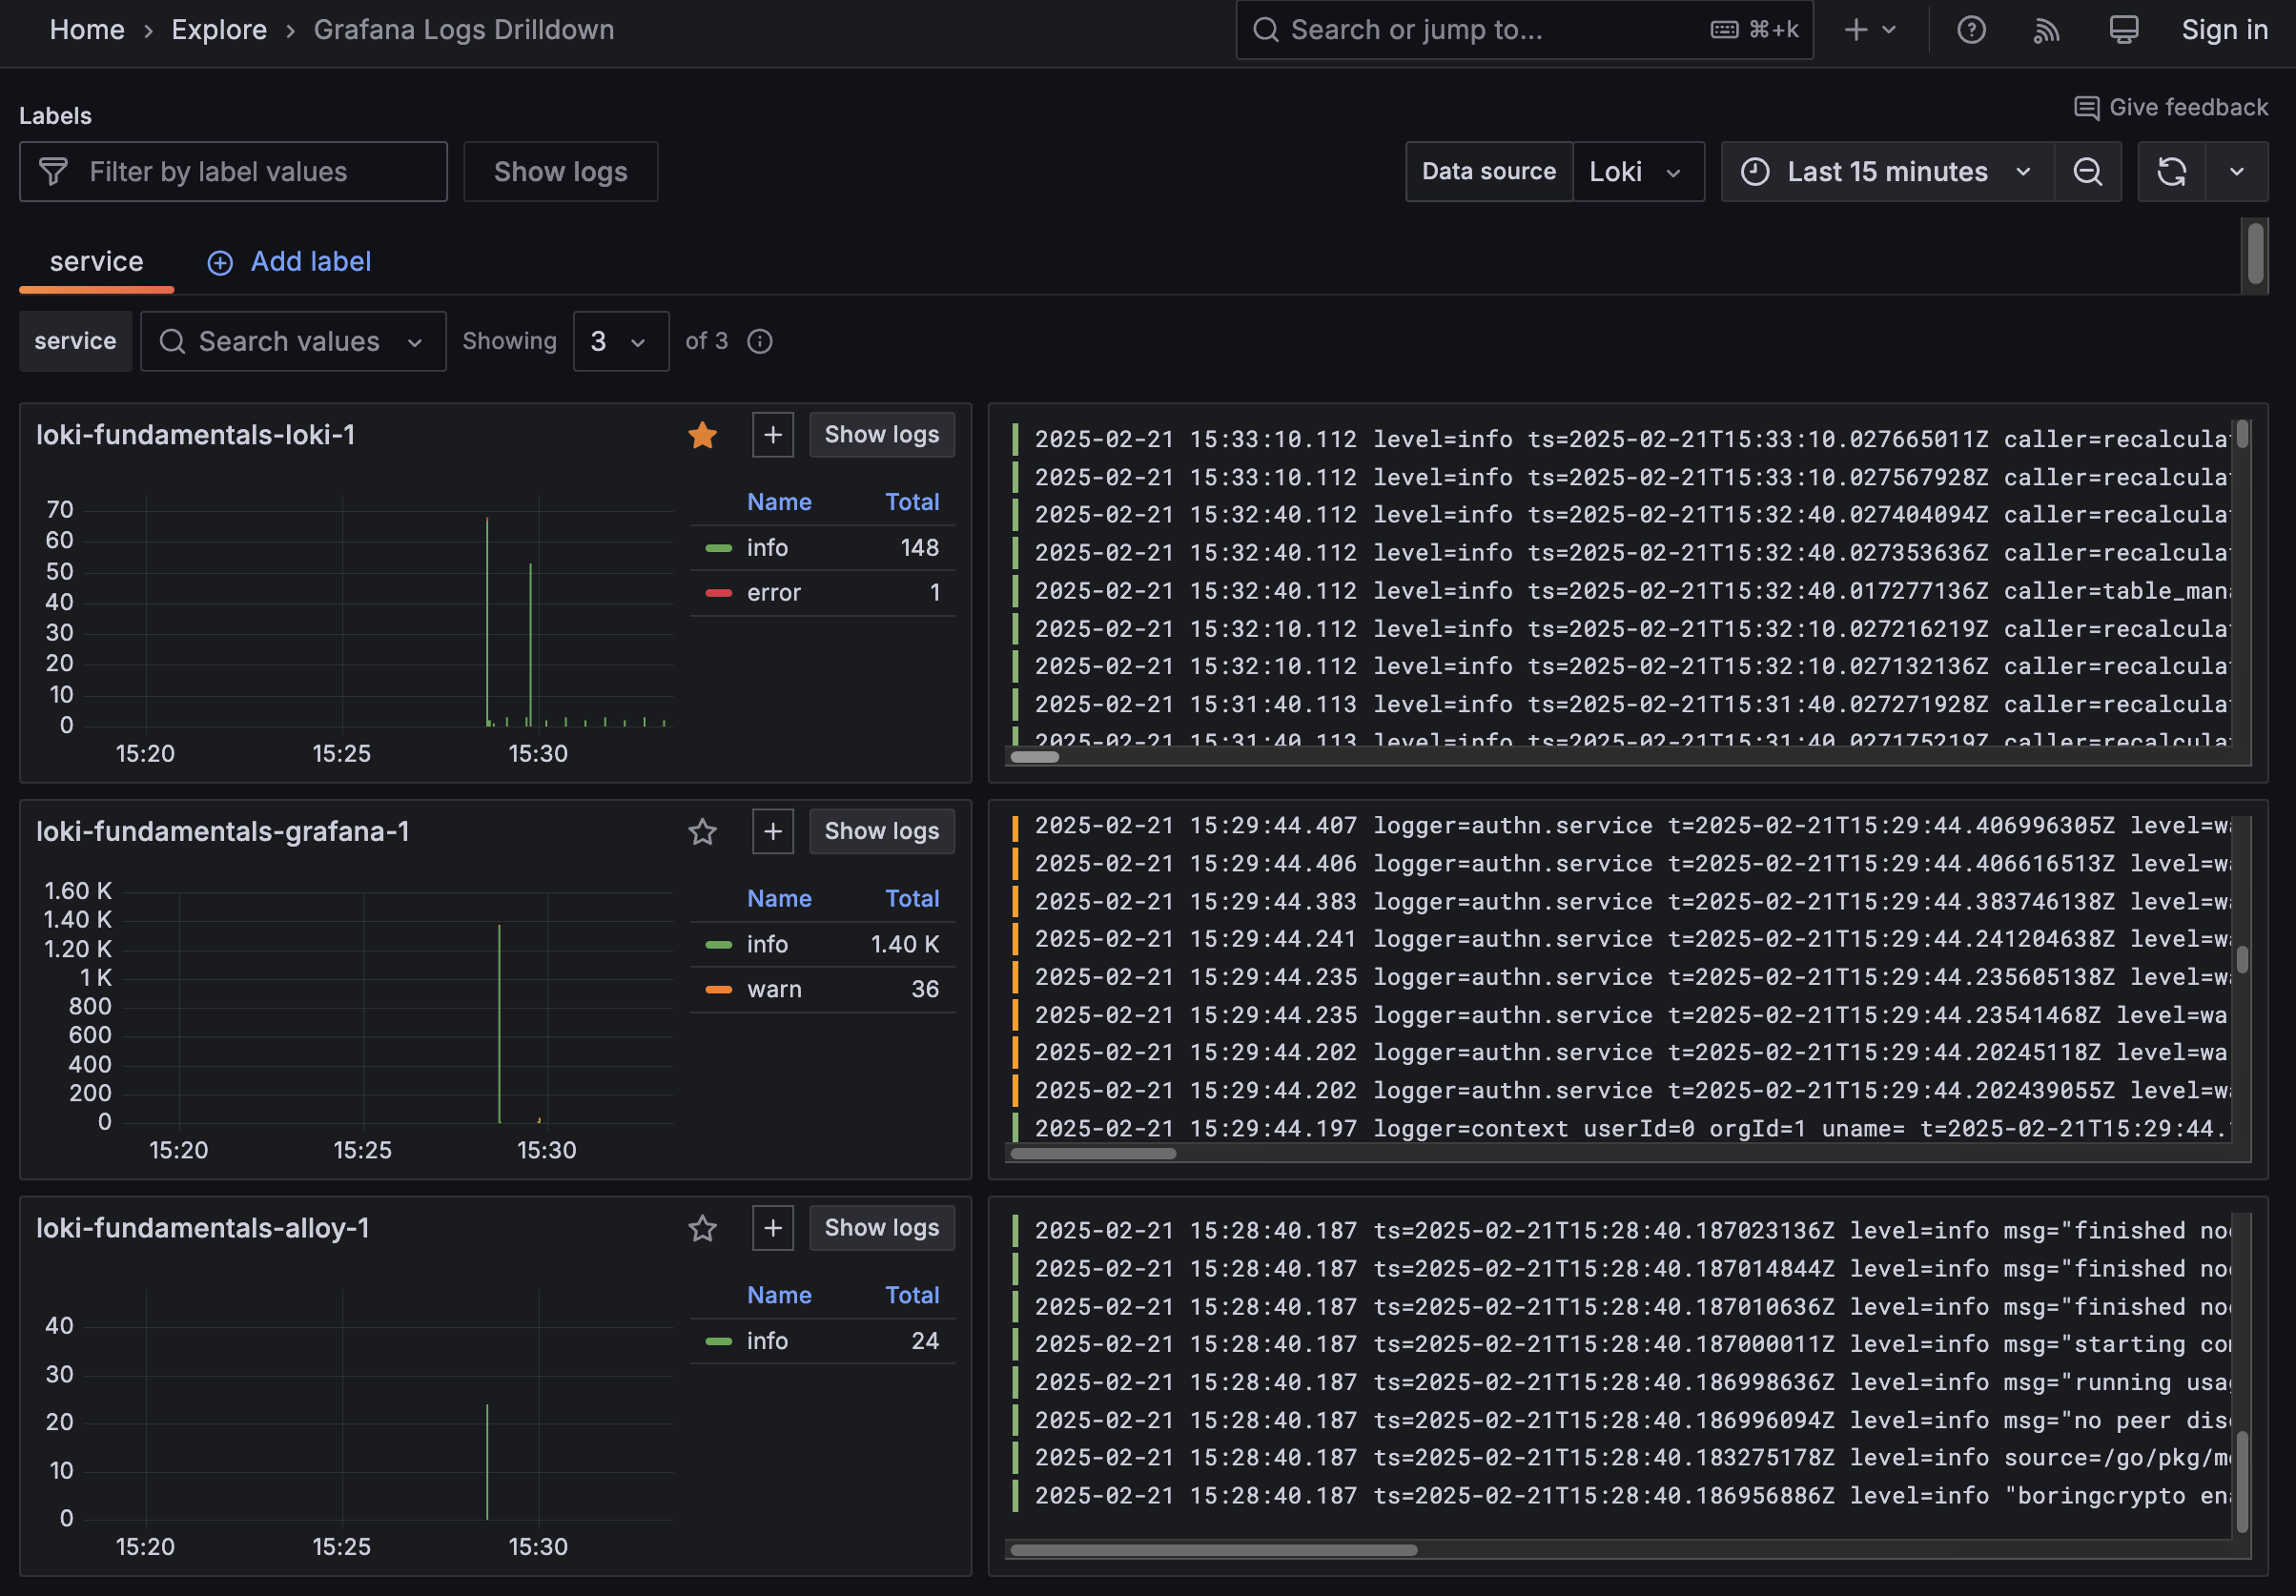Refresh the dashboard using the refresh icon
The image size is (2296, 1596).
[2170, 171]
